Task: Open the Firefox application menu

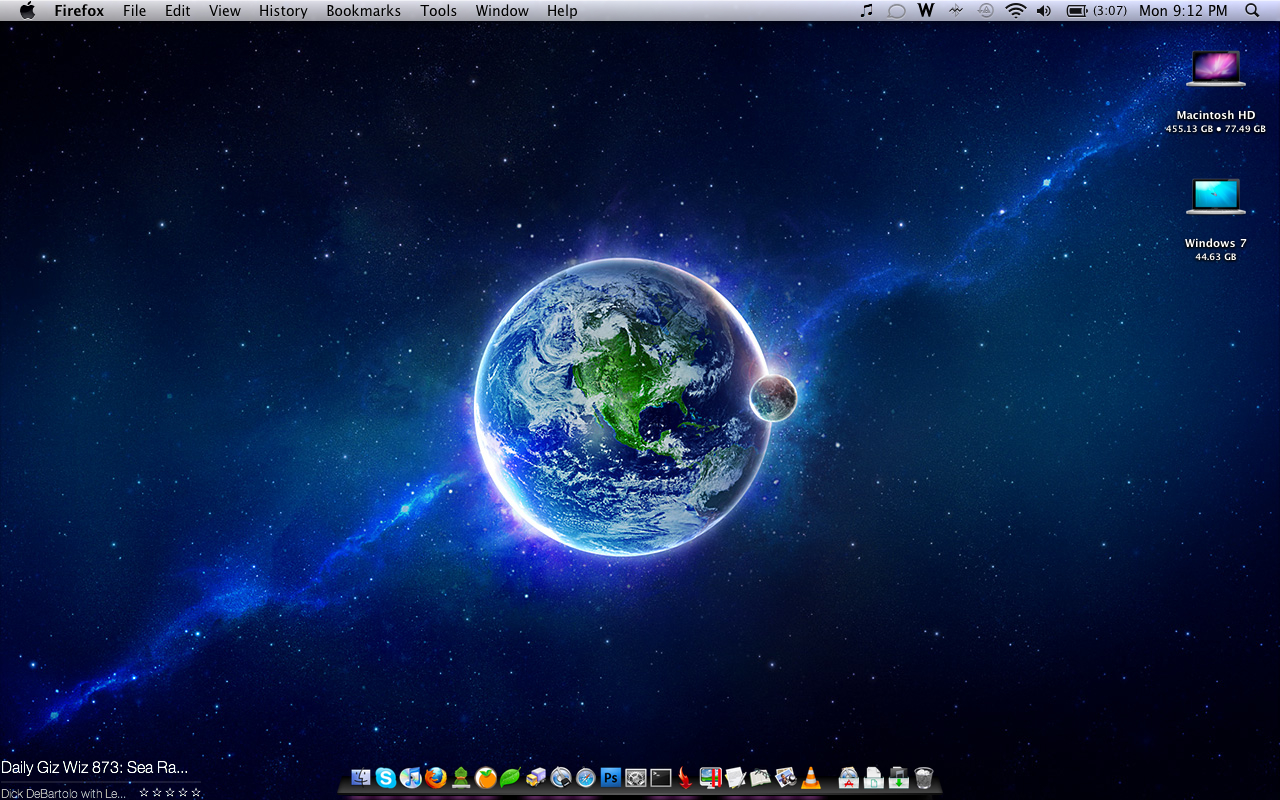Action: tap(79, 11)
